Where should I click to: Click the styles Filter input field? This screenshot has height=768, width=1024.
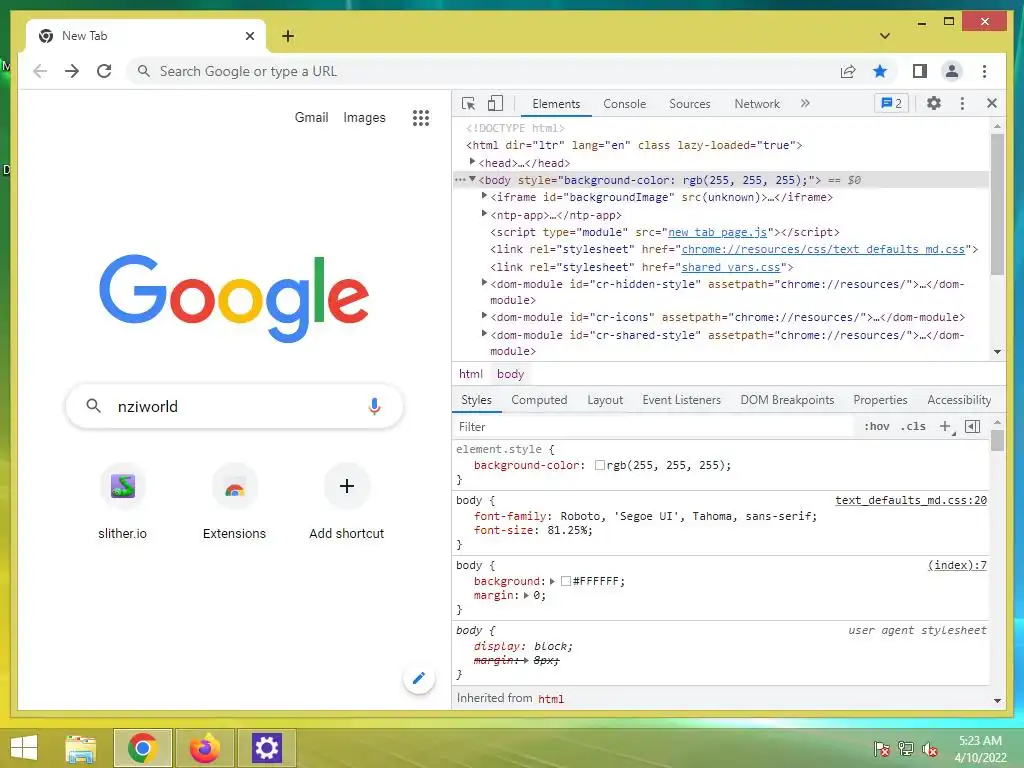pyautogui.click(x=653, y=426)
